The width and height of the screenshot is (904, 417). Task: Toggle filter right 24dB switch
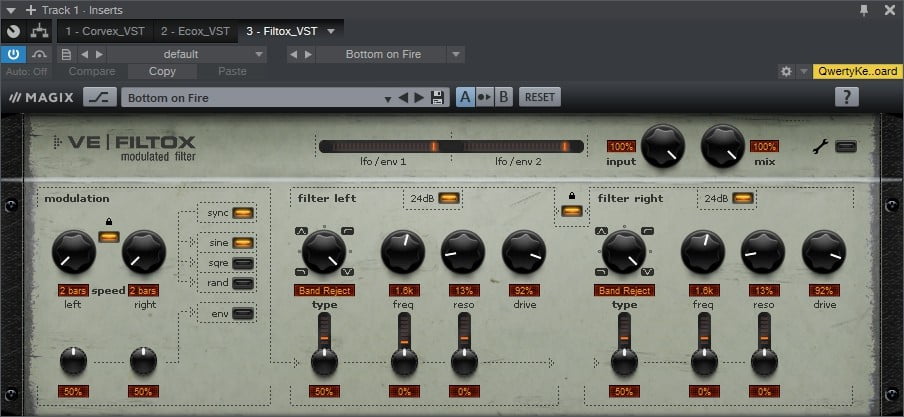coord(743,198)
